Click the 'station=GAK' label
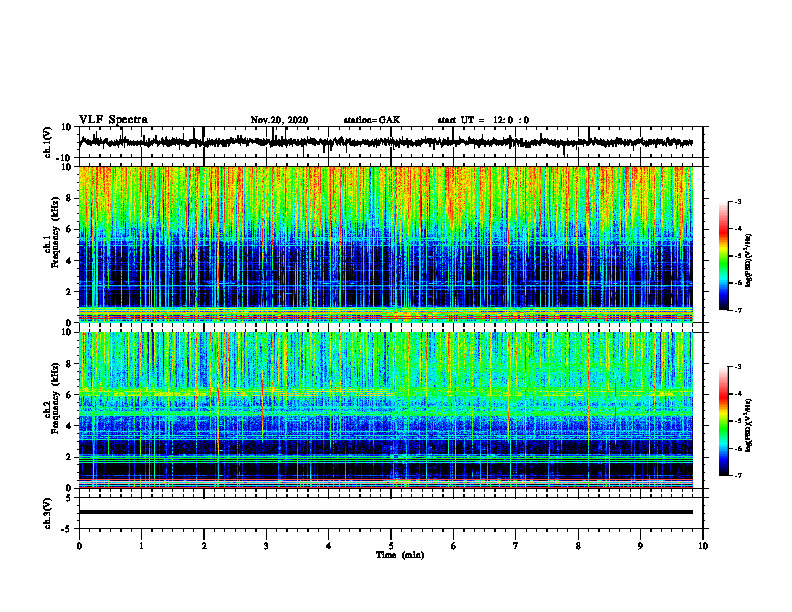The height and width of the screenshot is (612, 792). coord(372,120)
